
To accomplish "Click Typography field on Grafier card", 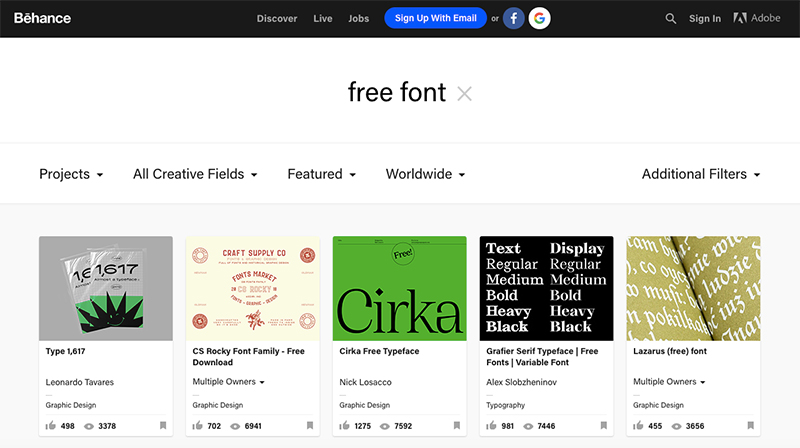I will tap(506, 405).
